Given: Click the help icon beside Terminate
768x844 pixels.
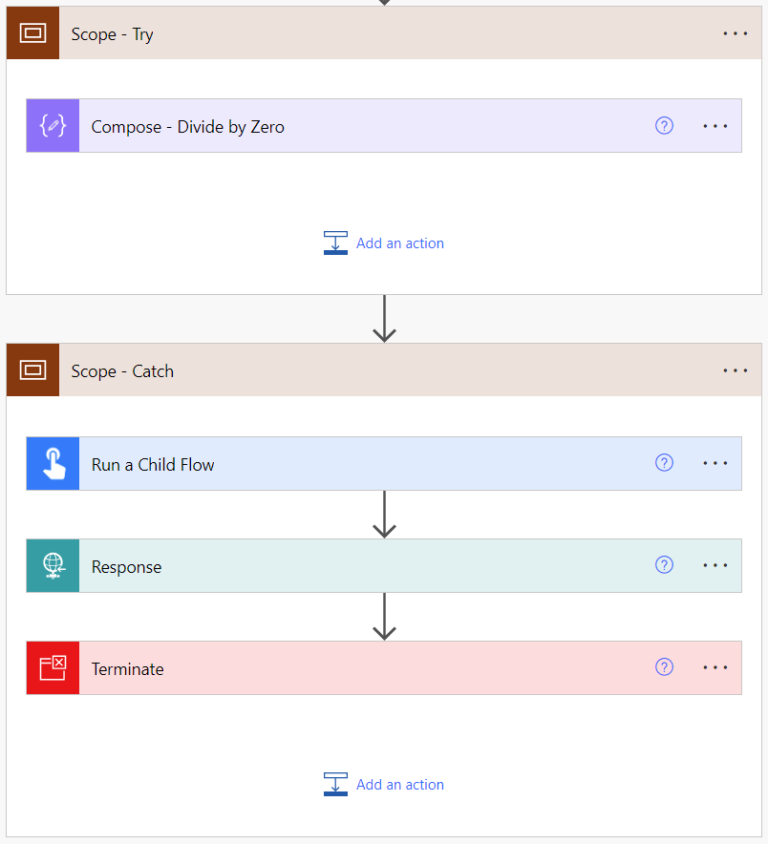Looking at the screenshot, I should coord(664,667).
